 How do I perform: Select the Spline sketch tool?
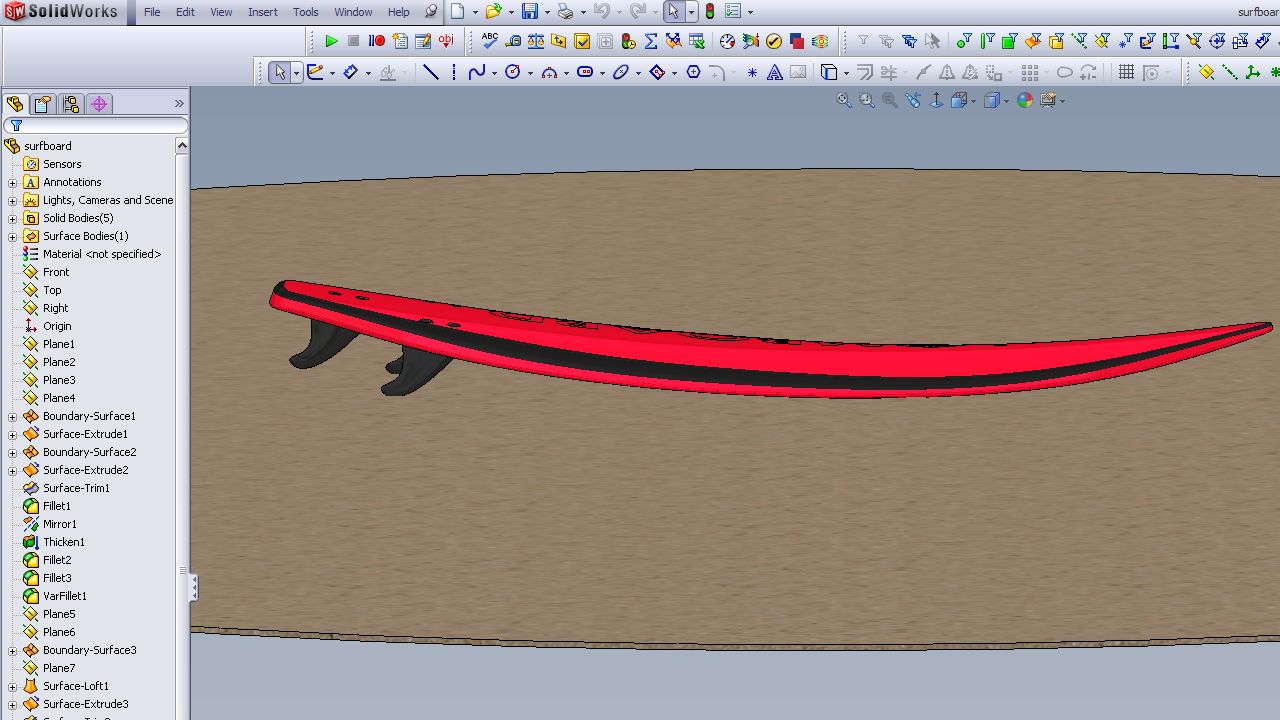(477, 72)
